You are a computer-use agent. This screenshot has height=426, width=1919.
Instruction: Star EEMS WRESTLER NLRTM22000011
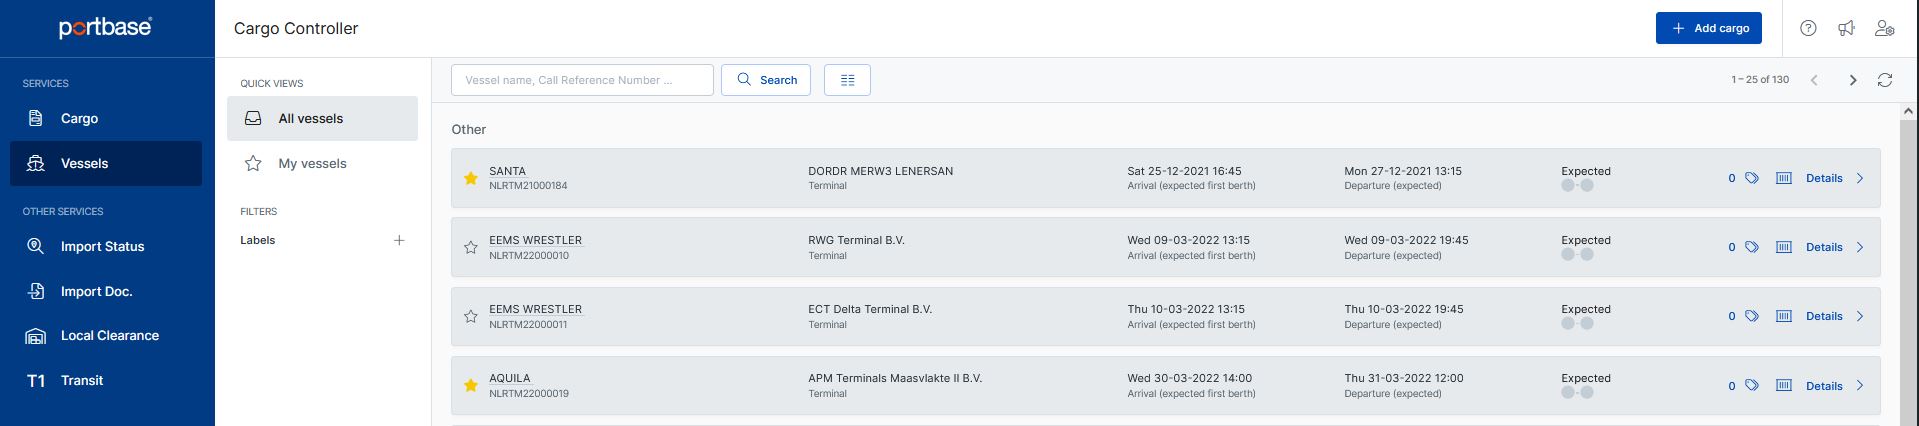click(x=471, y=316)
